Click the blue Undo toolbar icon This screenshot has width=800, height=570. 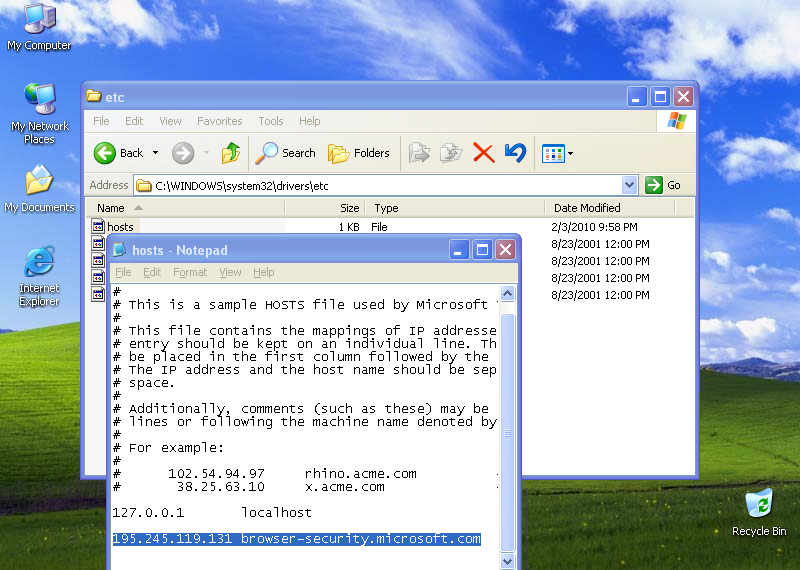[515, 153]
